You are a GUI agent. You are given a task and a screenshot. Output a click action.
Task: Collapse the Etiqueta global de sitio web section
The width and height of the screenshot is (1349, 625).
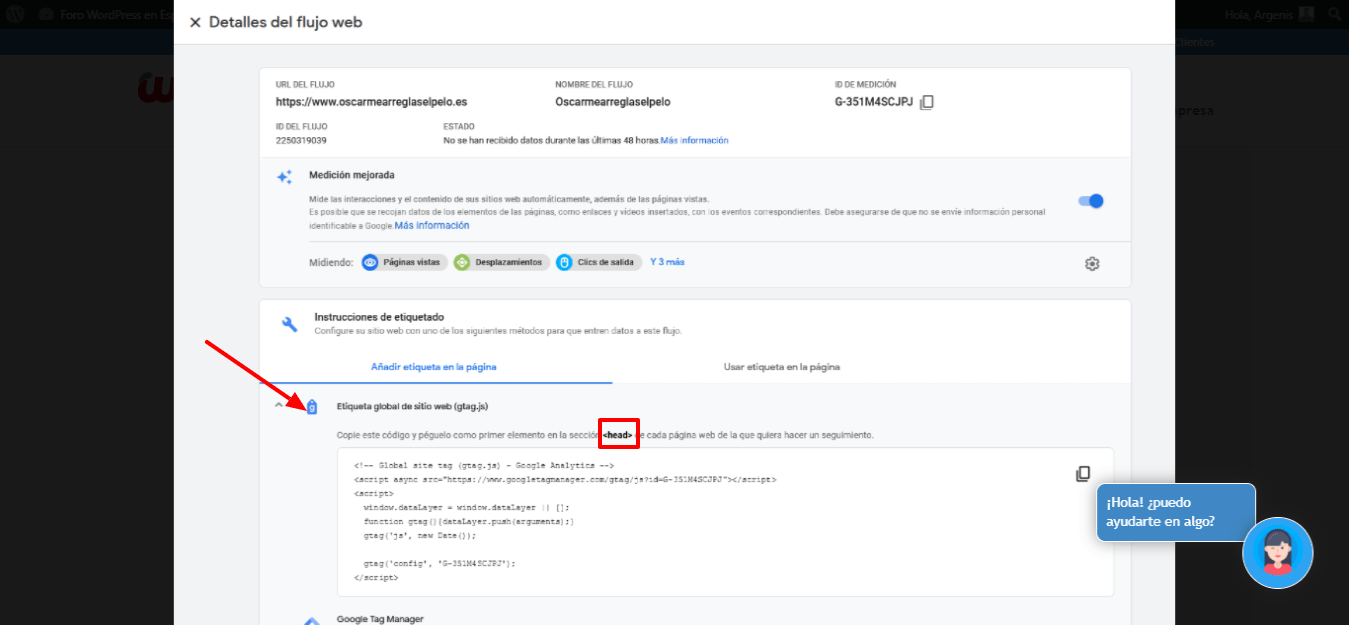pyautogui.click(x=279, y=406)
